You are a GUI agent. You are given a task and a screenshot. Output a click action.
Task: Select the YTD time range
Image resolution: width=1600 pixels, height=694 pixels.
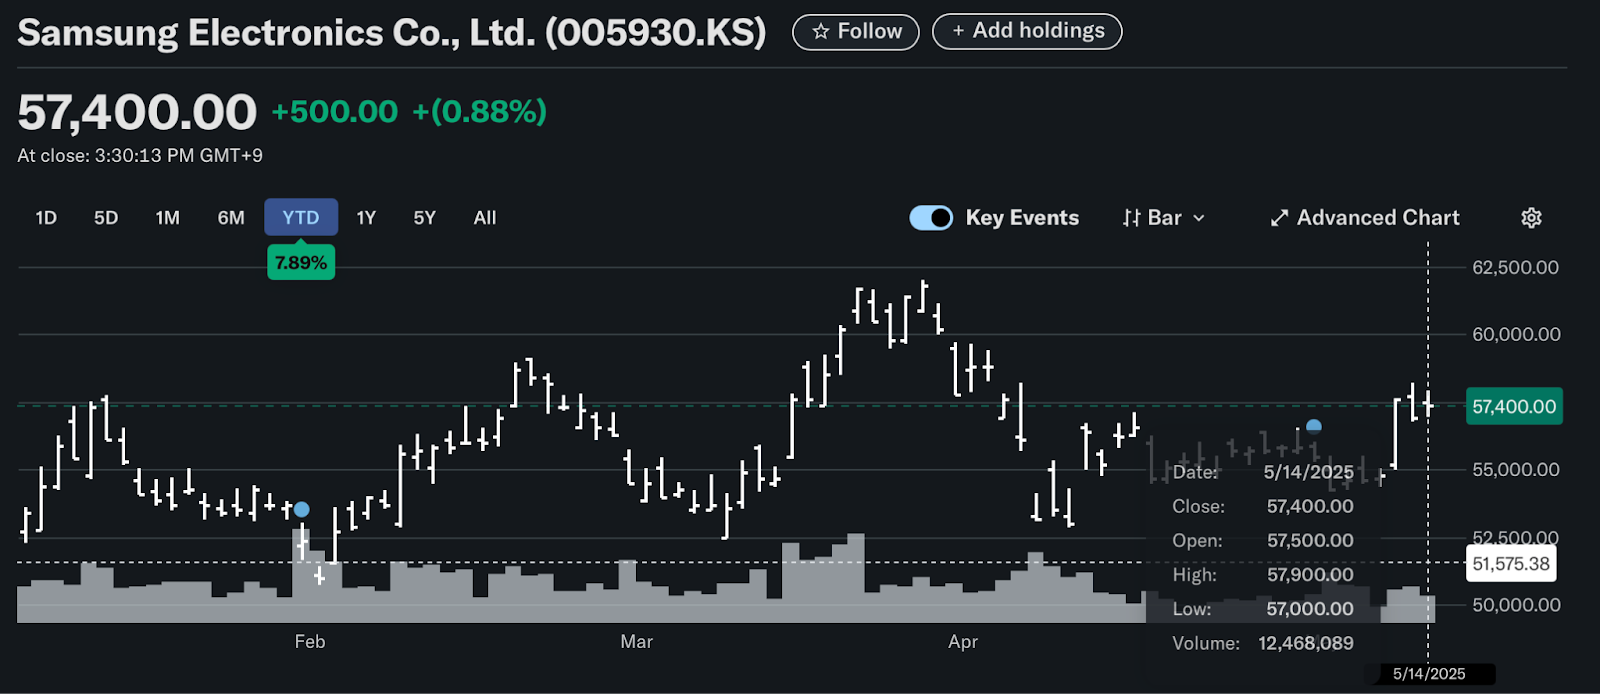(x=301, y=217)
